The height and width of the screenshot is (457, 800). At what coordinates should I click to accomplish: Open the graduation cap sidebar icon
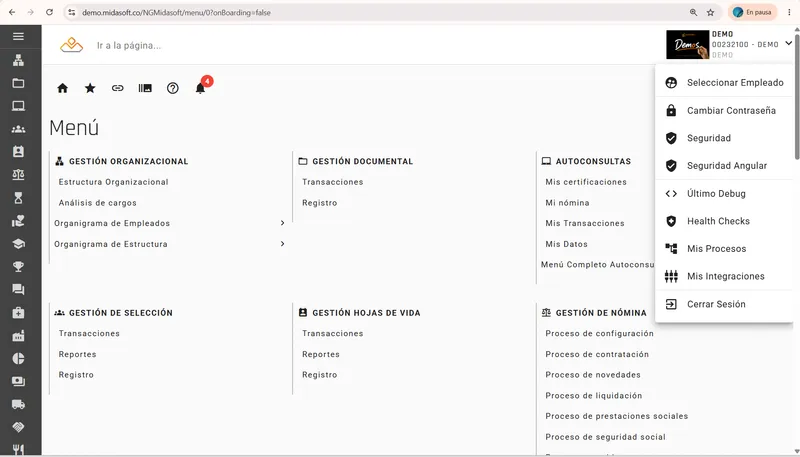point(18,244)
